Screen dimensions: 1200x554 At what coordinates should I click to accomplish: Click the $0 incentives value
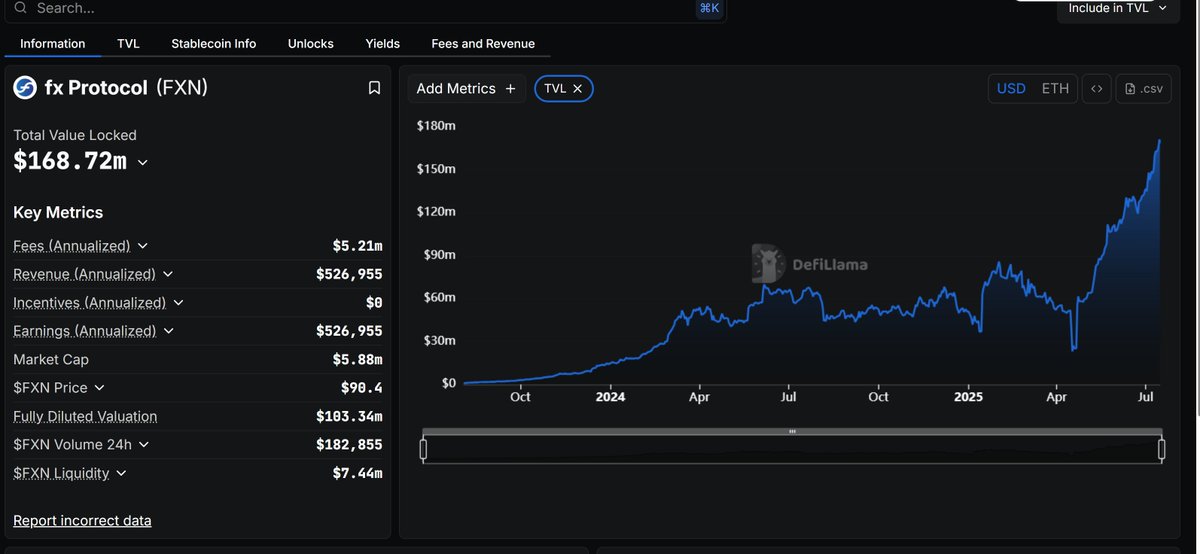(374, 303)
